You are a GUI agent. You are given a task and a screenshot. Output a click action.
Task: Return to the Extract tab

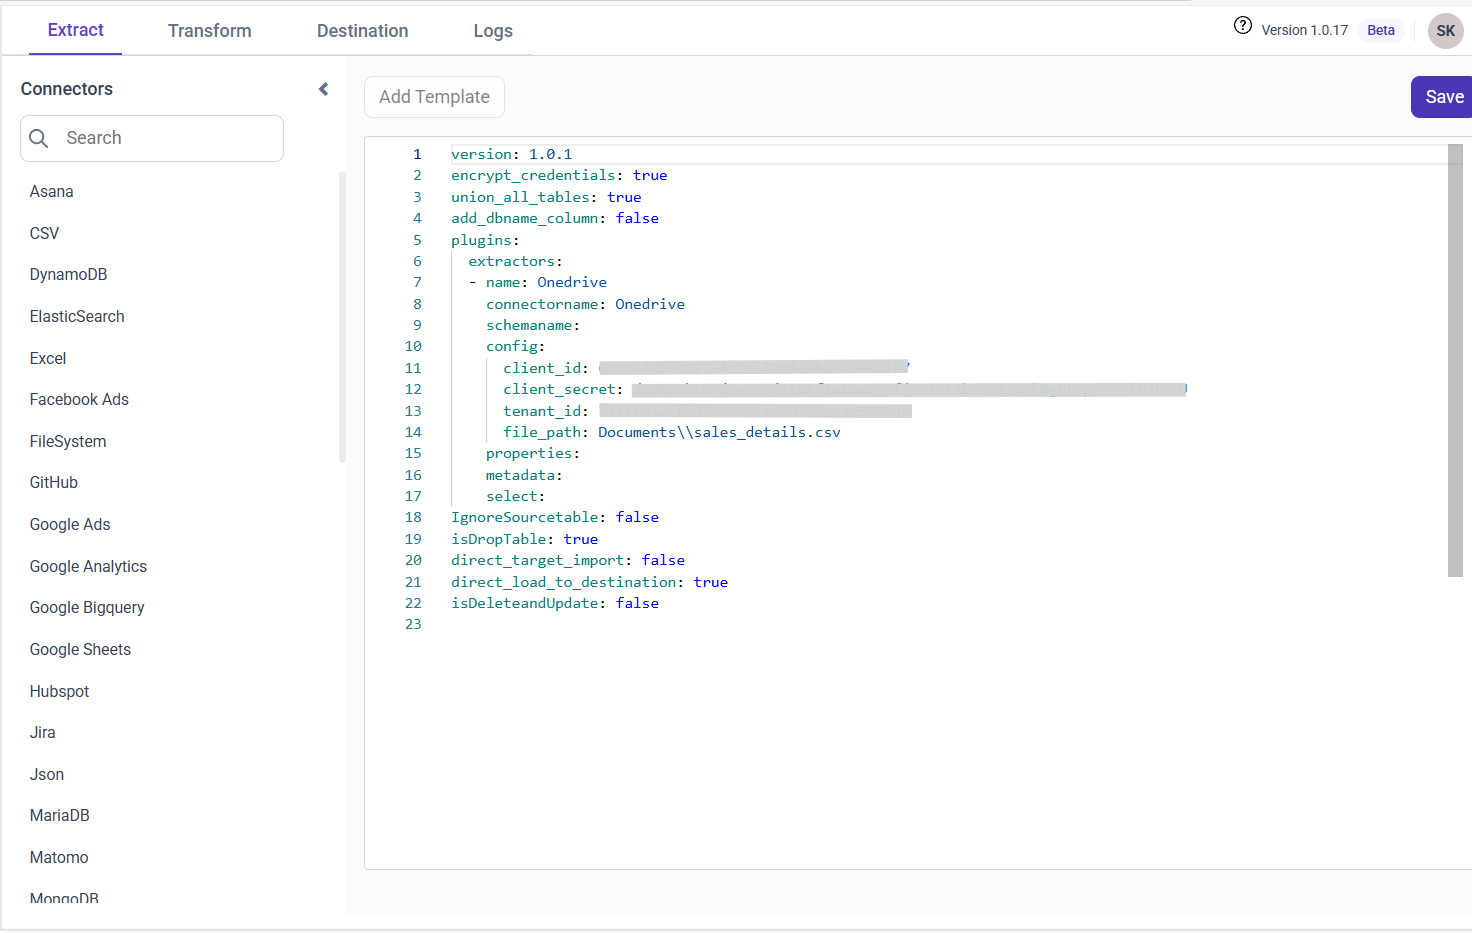(75, 31)
